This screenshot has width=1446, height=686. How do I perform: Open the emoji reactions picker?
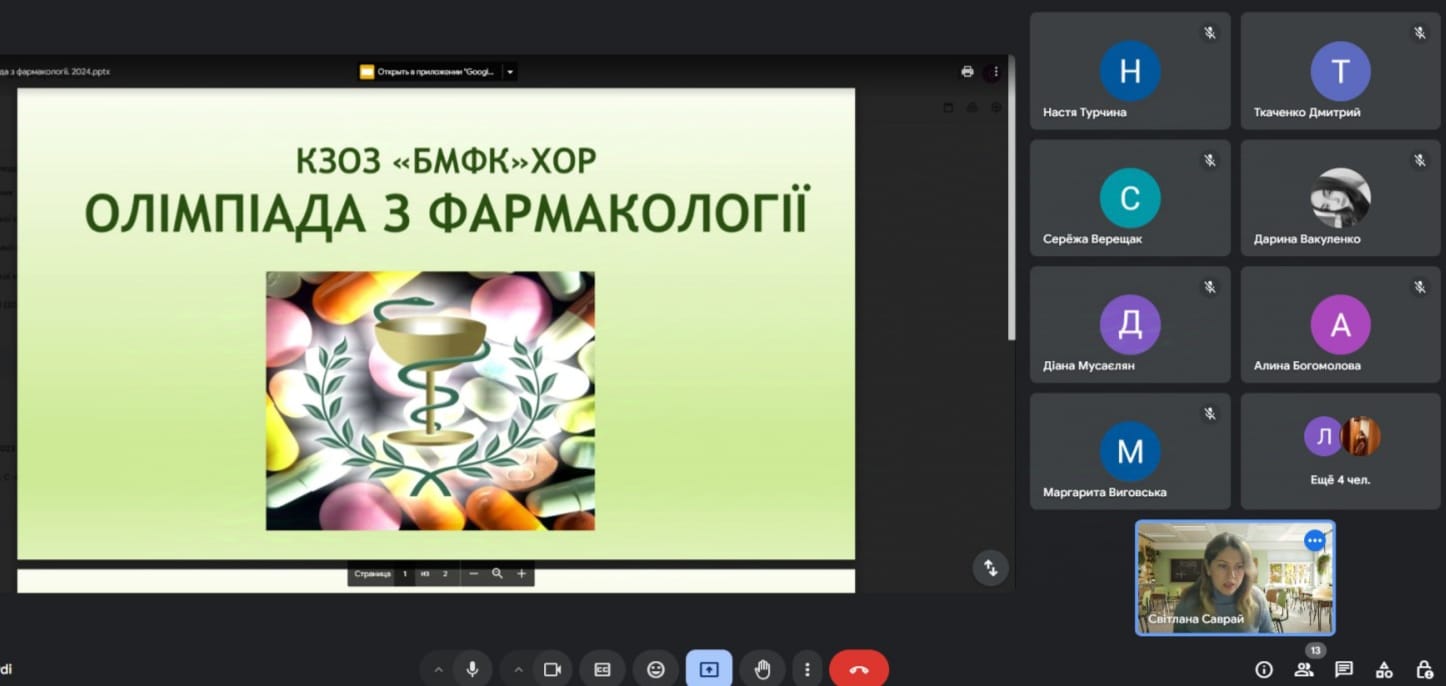656,669
